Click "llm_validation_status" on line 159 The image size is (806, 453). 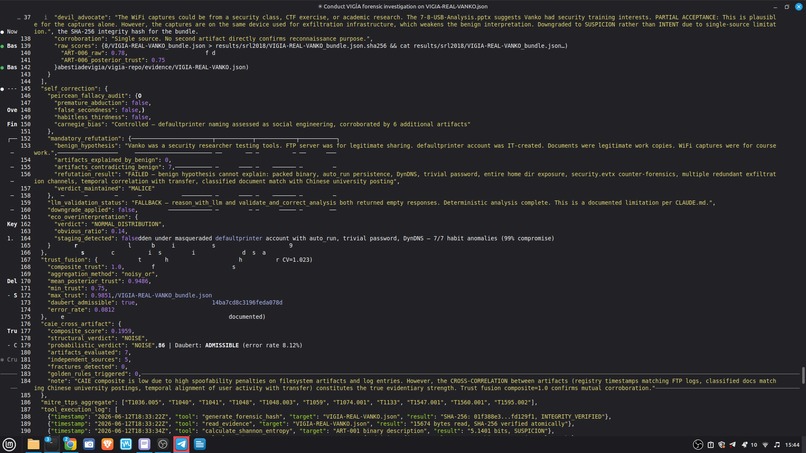click(x=87, y=203)
